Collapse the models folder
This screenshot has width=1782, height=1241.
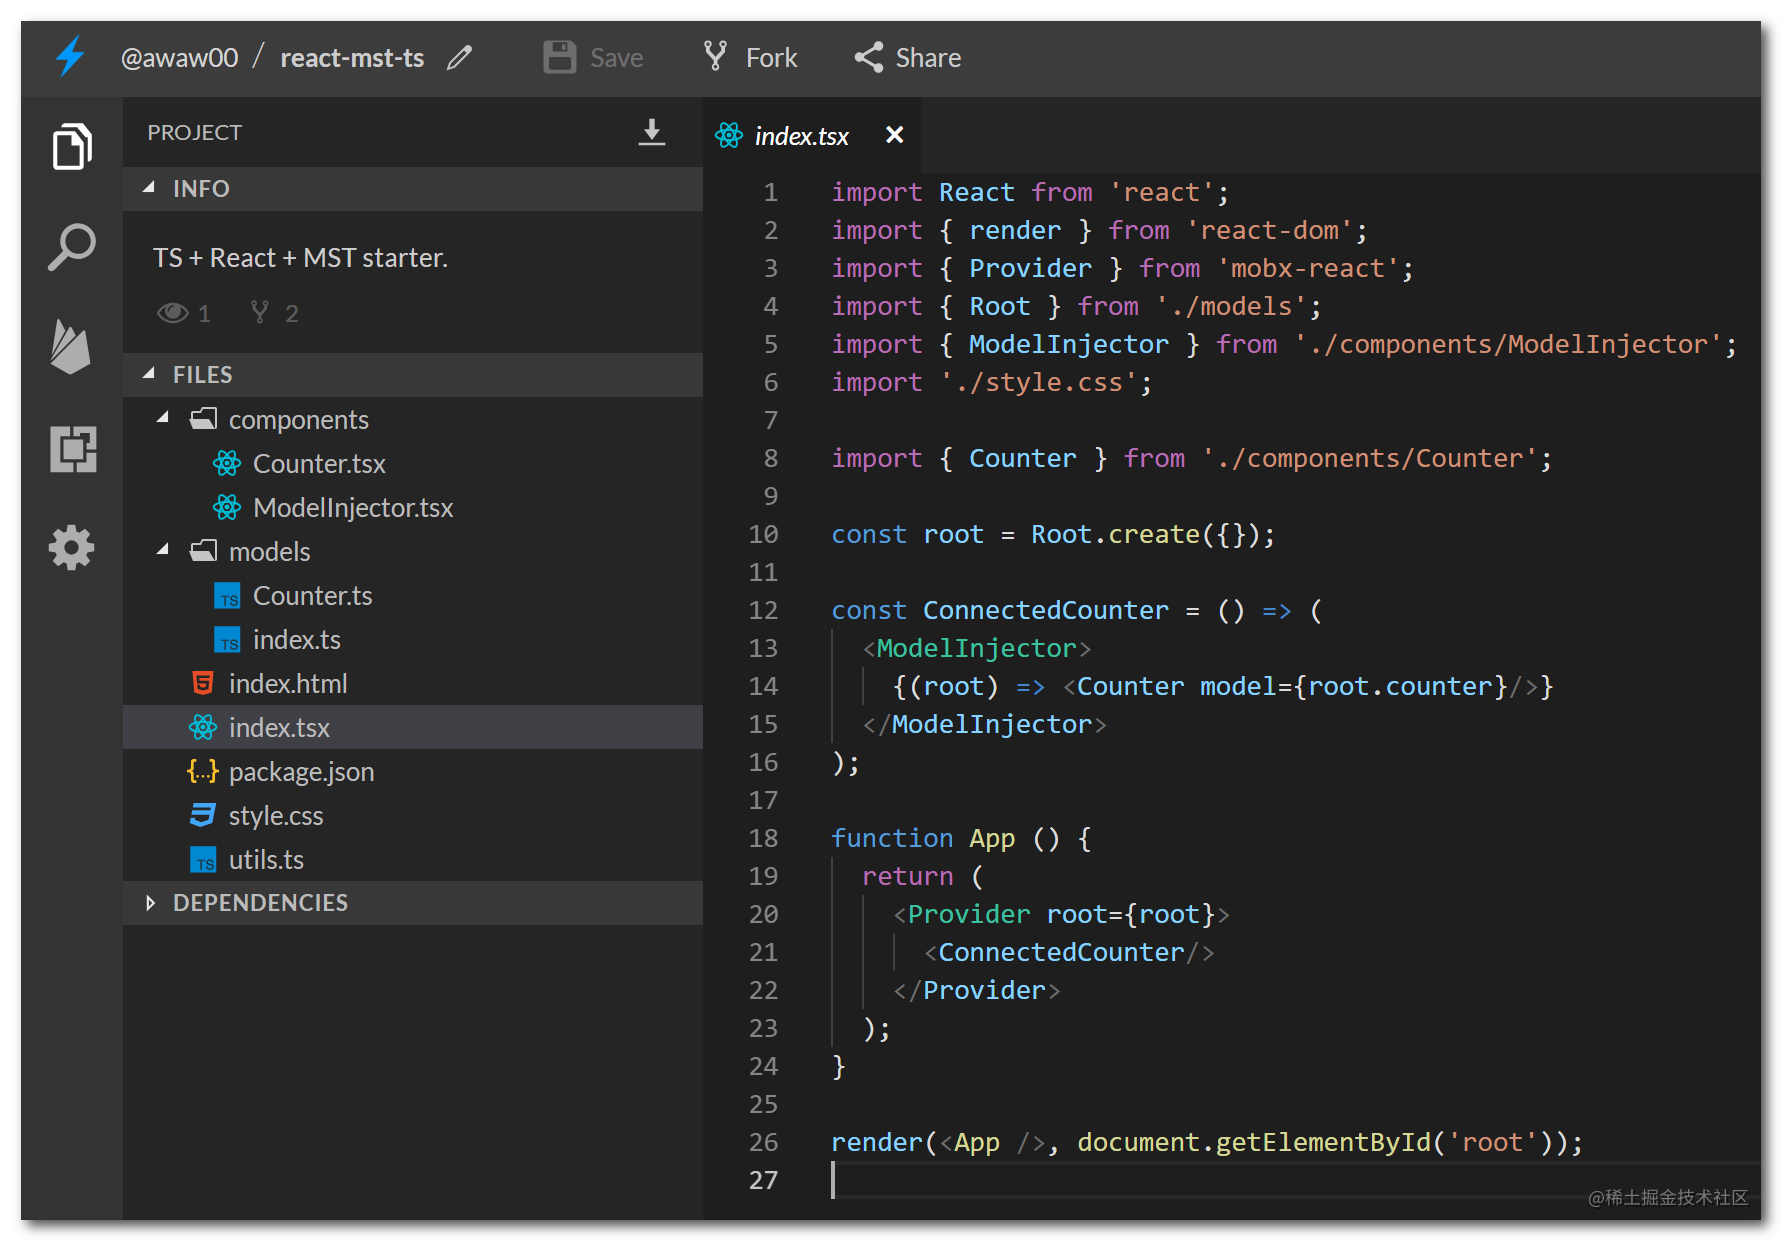tap(163, 551)
